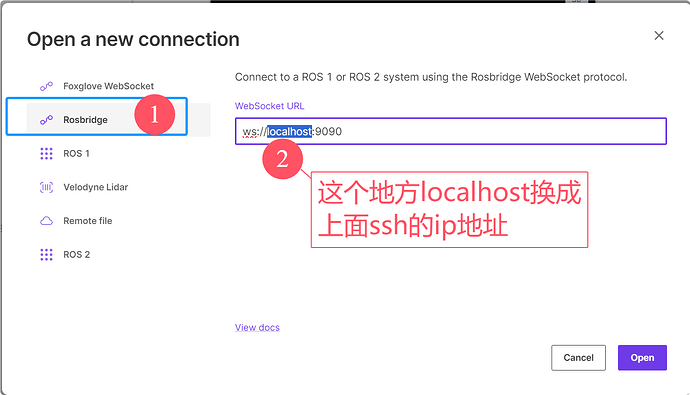
Task: Close the new connection dialog
Action: 659,36
